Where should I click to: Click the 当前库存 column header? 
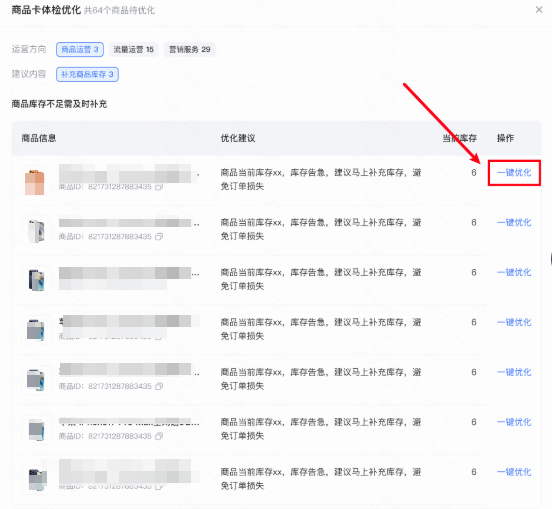pos(459,138)
